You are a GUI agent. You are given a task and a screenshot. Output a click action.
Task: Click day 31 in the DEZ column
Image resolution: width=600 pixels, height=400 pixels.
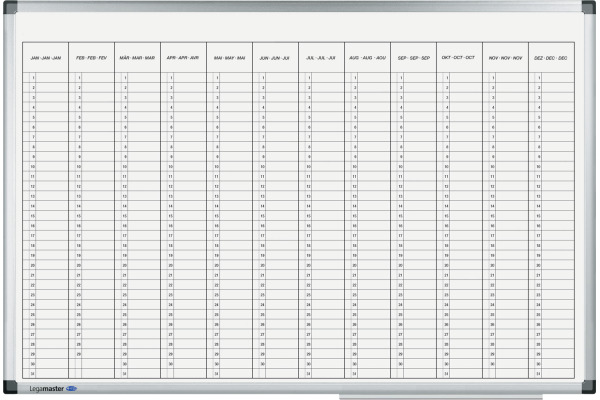tap(538, 374)
